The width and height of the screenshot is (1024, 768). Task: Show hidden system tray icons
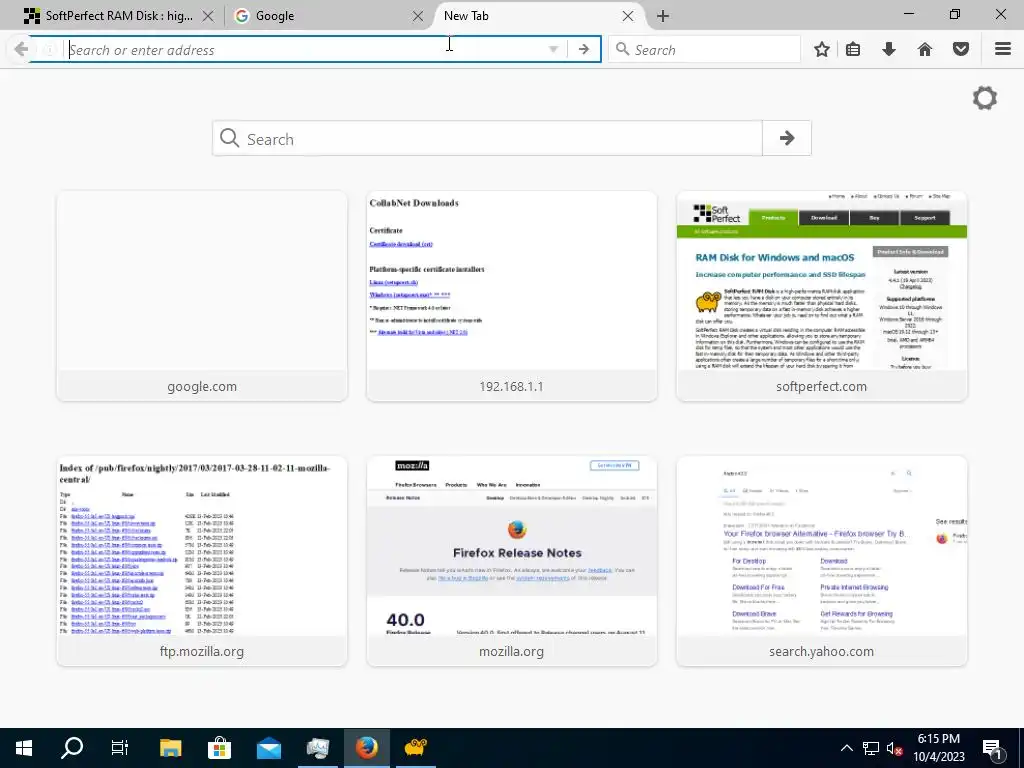846,748
